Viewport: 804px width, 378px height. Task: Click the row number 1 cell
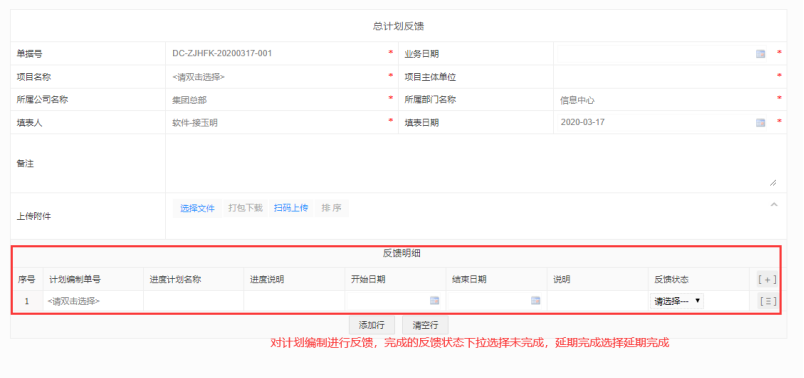(x=27, y=301)
